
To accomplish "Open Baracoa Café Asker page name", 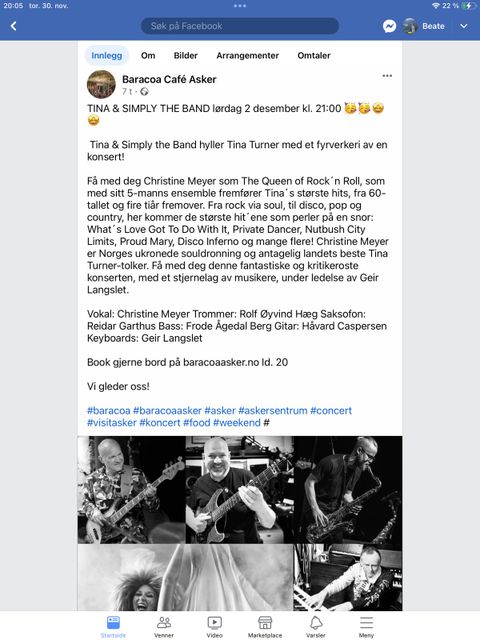I will pyautogui.click(x=169, y=79).
